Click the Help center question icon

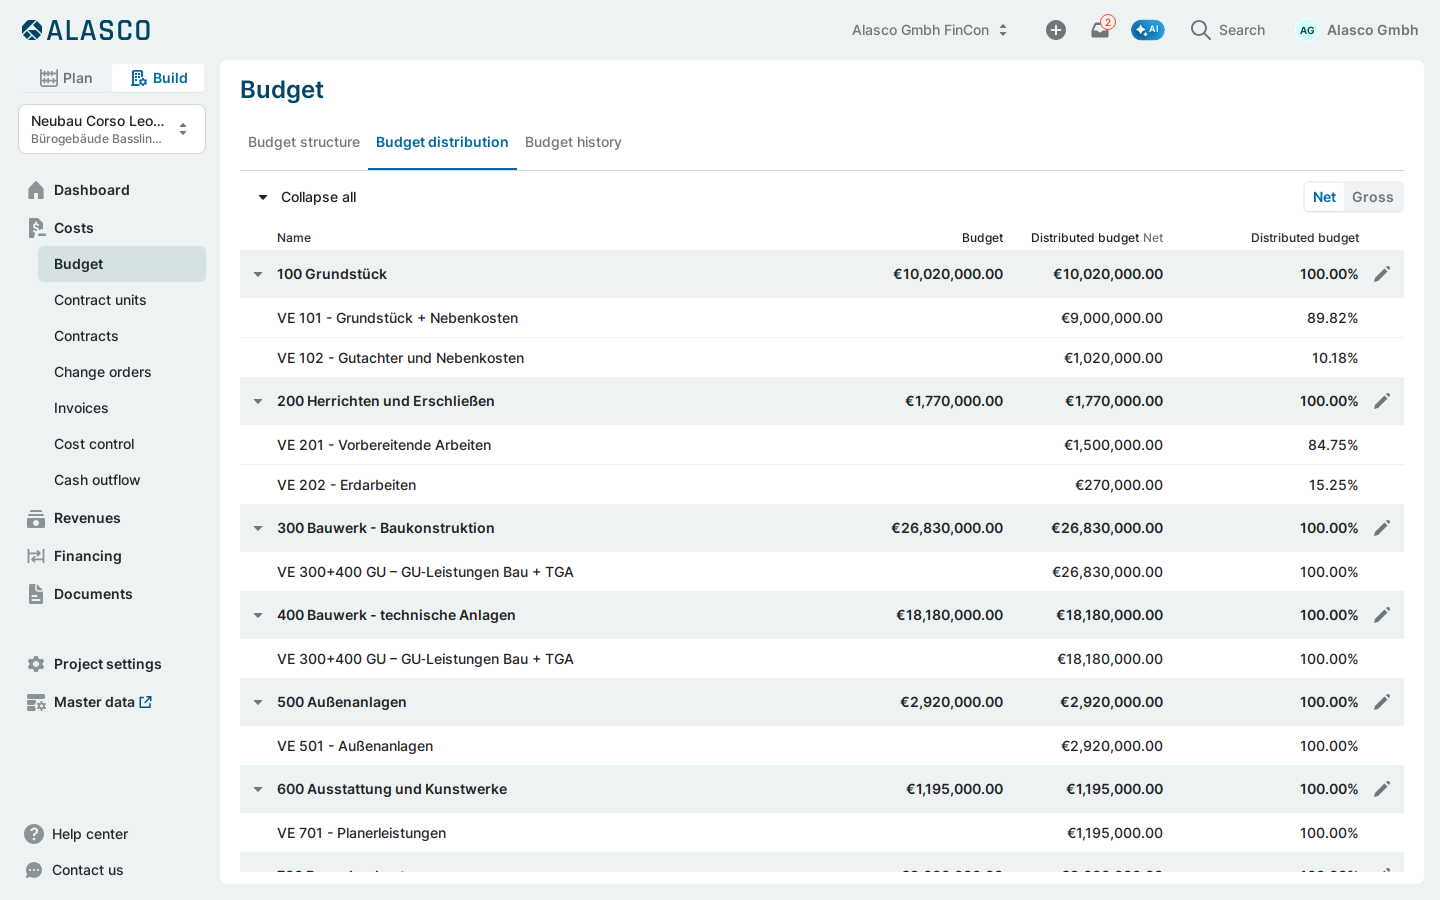tap(34, 834)
